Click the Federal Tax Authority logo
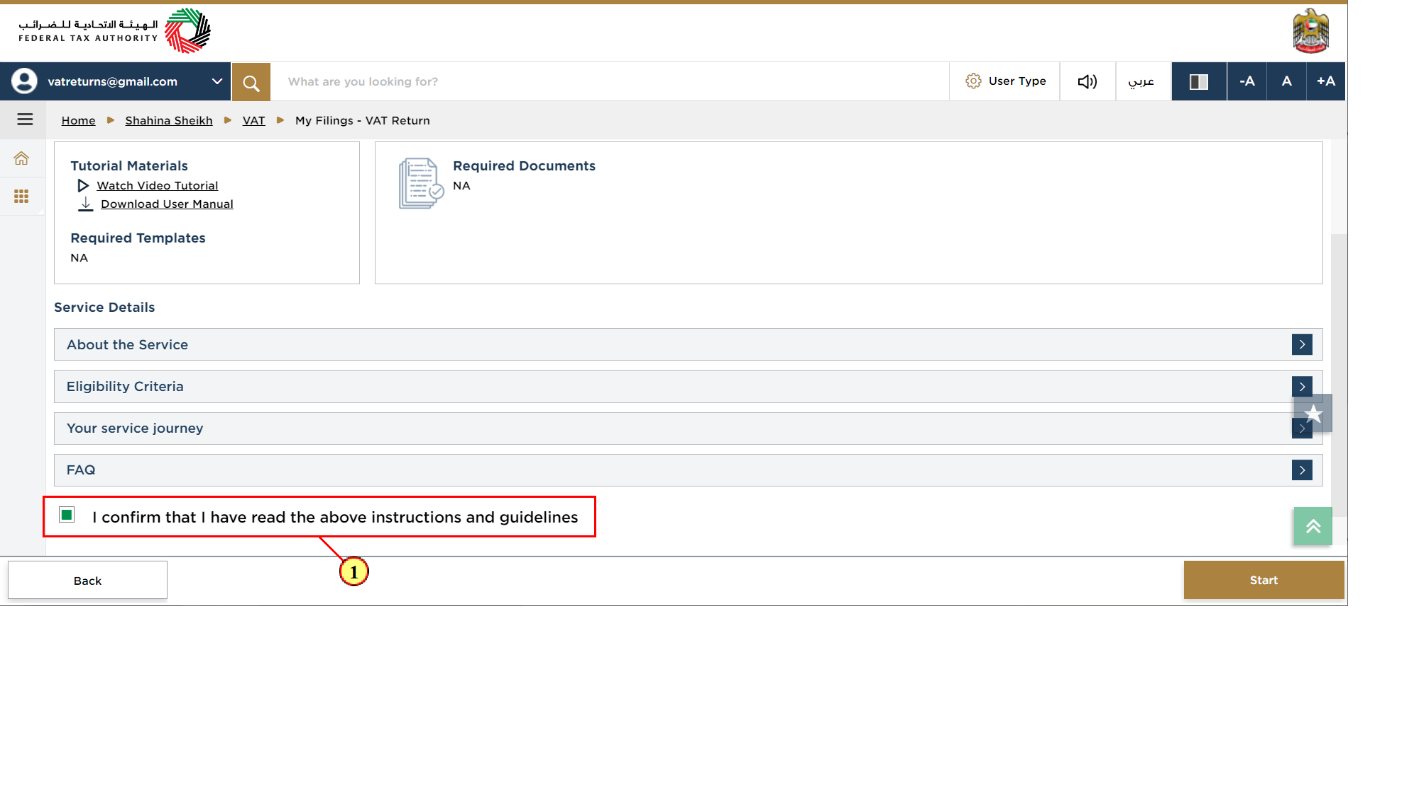 114,30
